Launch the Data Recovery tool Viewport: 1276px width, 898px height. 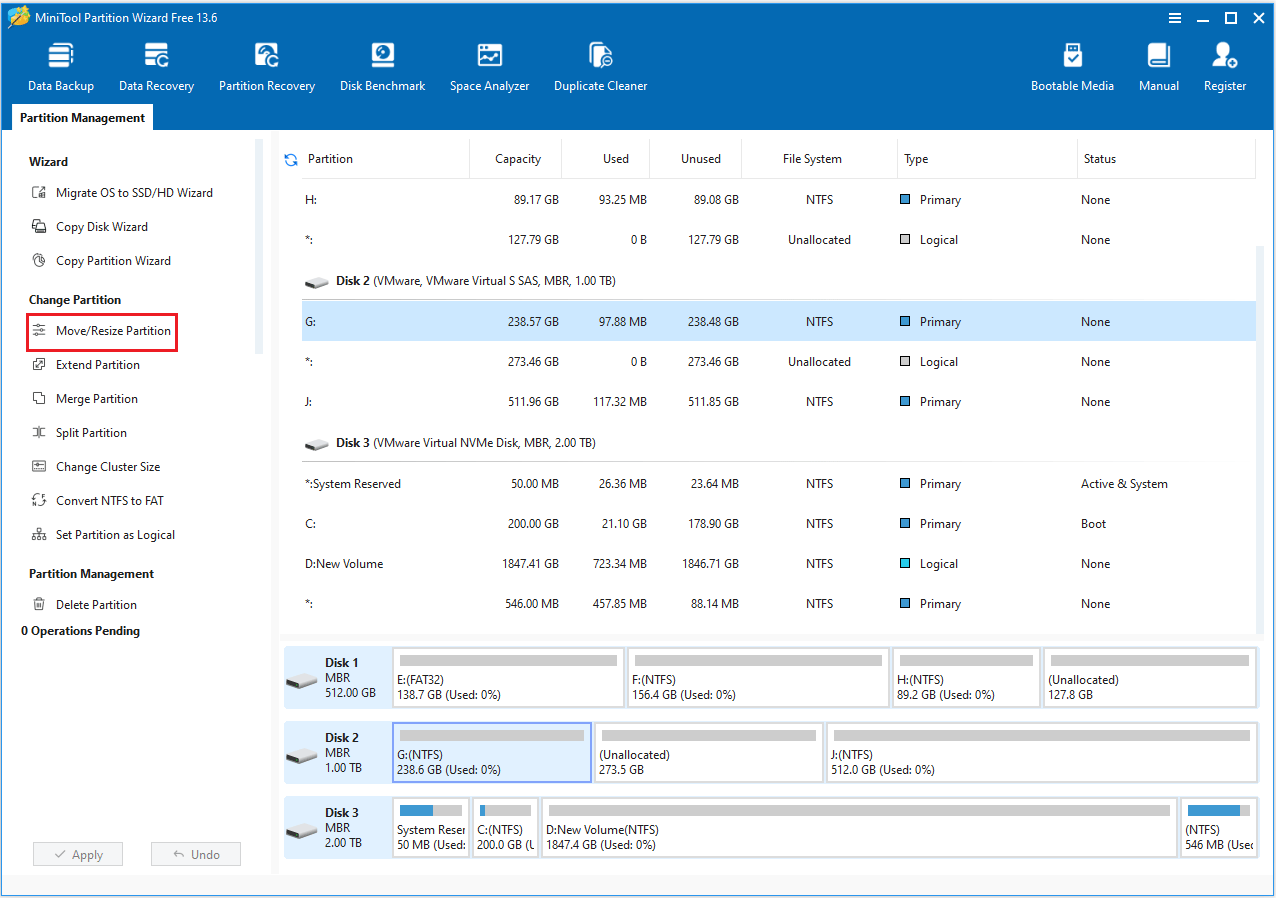[156, 67]
